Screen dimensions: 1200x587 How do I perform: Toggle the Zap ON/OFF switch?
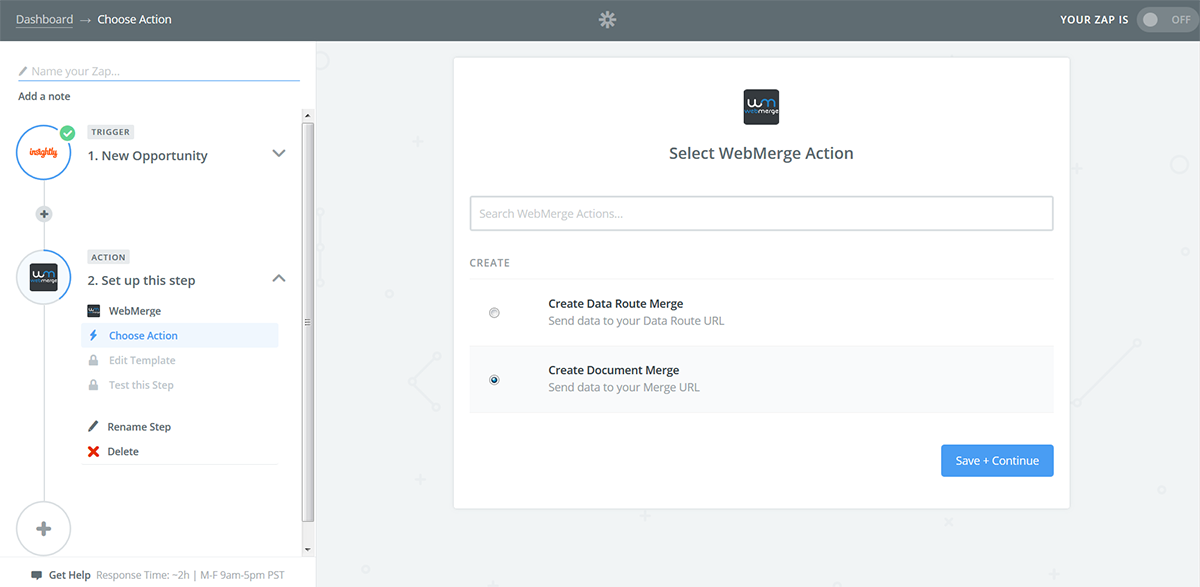click(1167, 19)
